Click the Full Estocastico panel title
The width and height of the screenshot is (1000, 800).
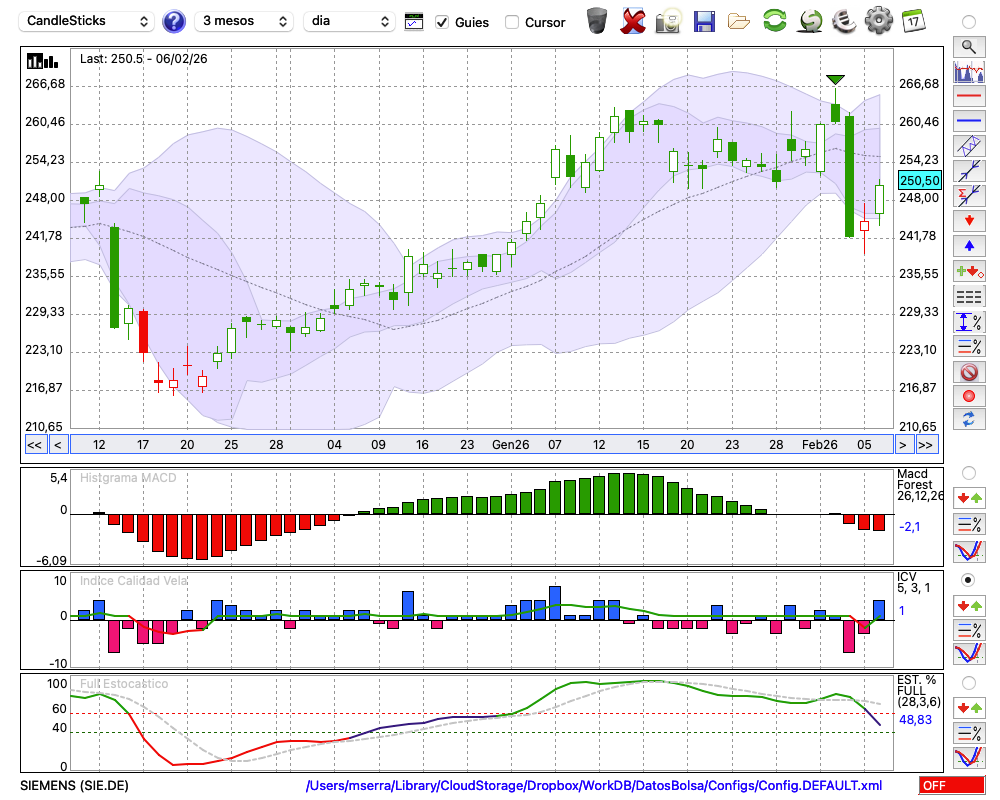point(124,684)
